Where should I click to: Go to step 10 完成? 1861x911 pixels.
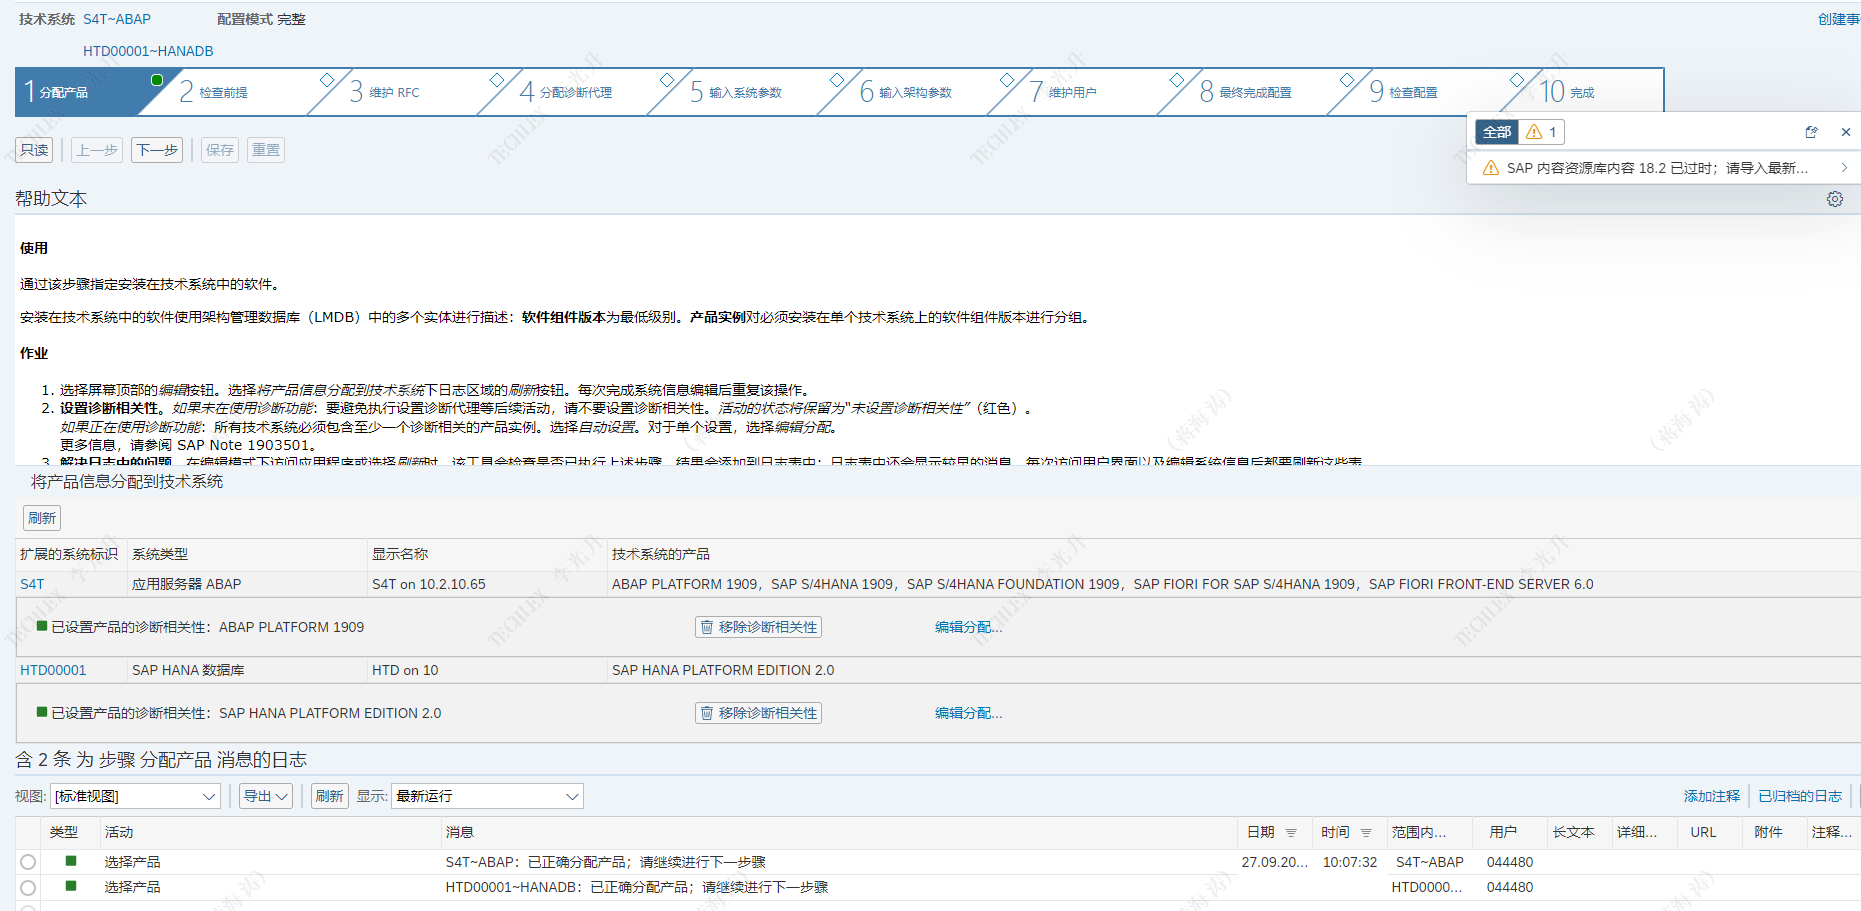pyautogui.click(x=1568, y=92)
